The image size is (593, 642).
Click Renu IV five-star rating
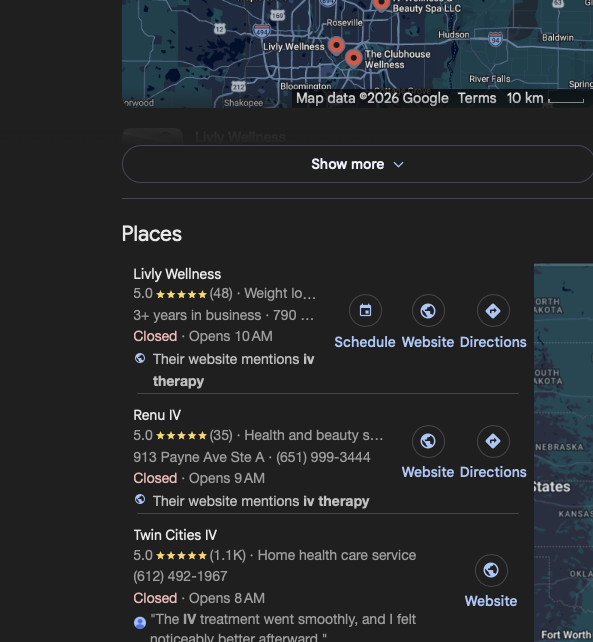point(183,435)
